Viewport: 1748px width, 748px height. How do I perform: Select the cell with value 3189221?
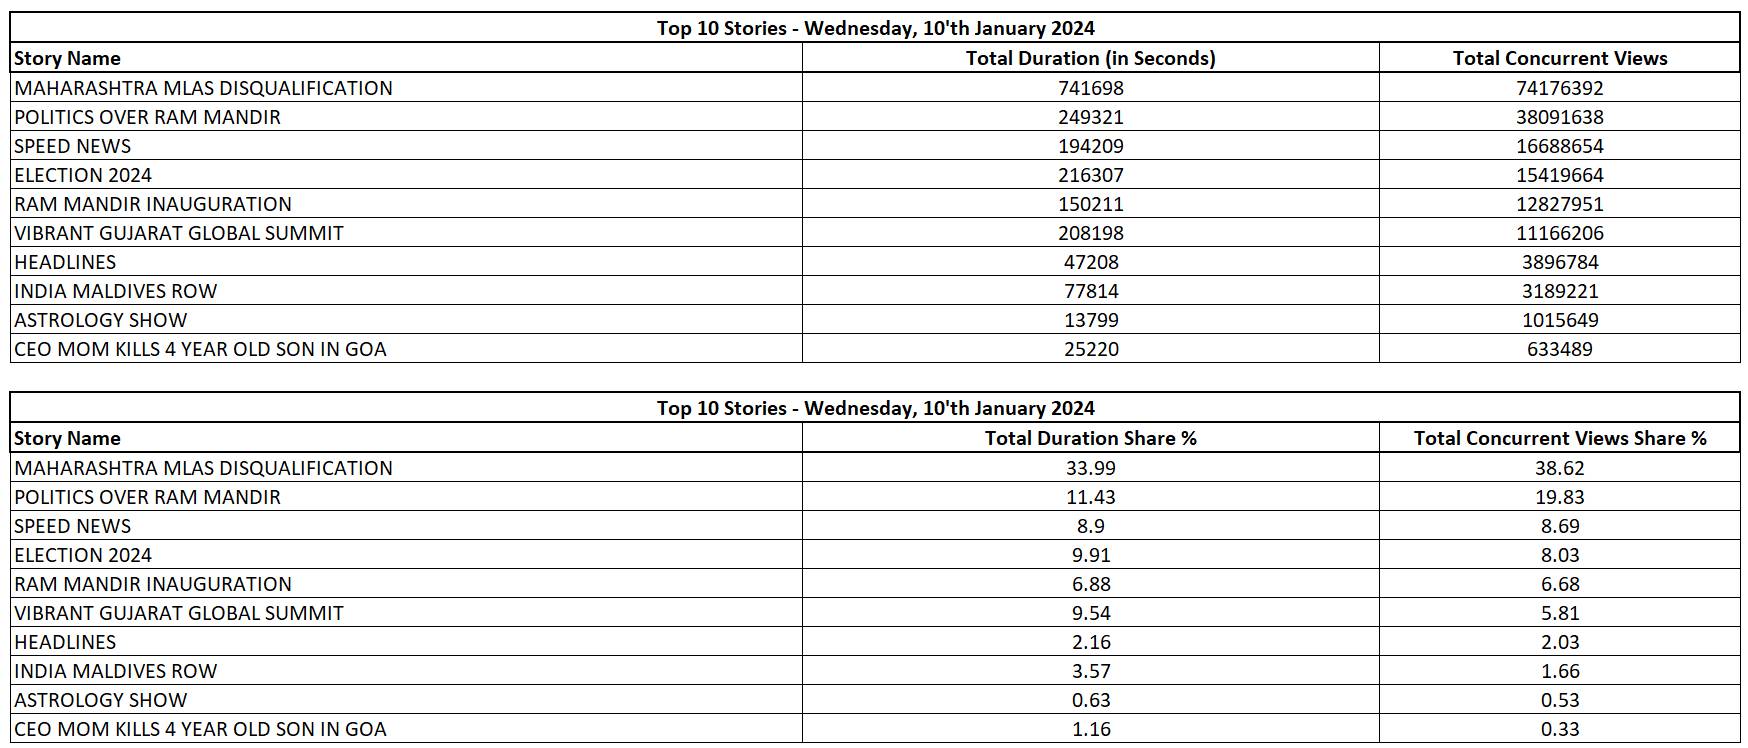tap(1559, 291)
